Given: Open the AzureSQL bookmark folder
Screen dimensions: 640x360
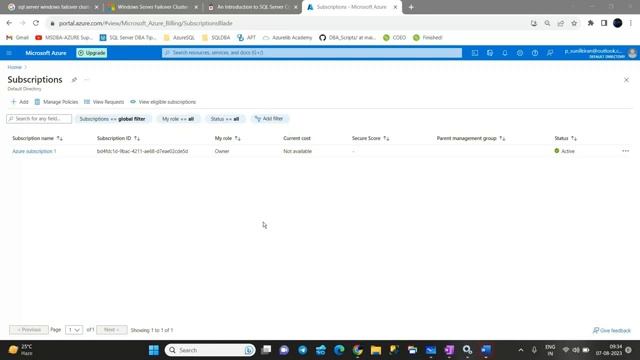Looking at the screenshot, I should point(179,38).
